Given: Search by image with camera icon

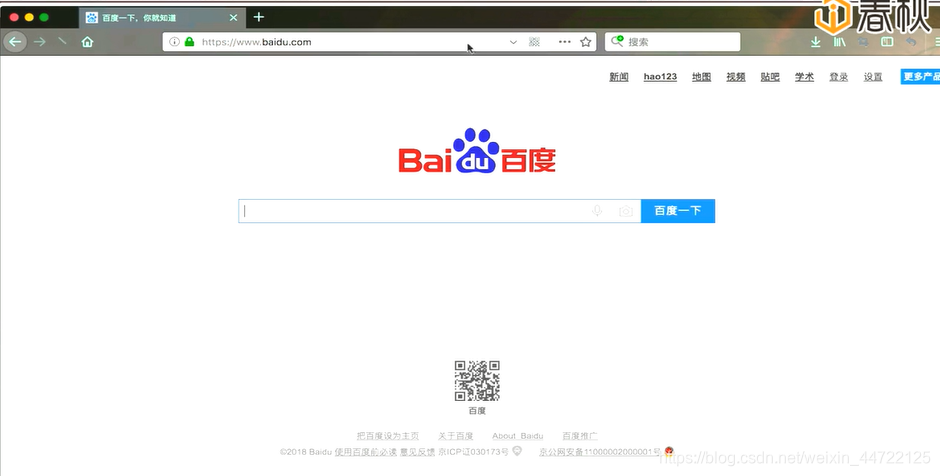Looking at the screenshot, I should pyautogui.click(x=626, y=212).
